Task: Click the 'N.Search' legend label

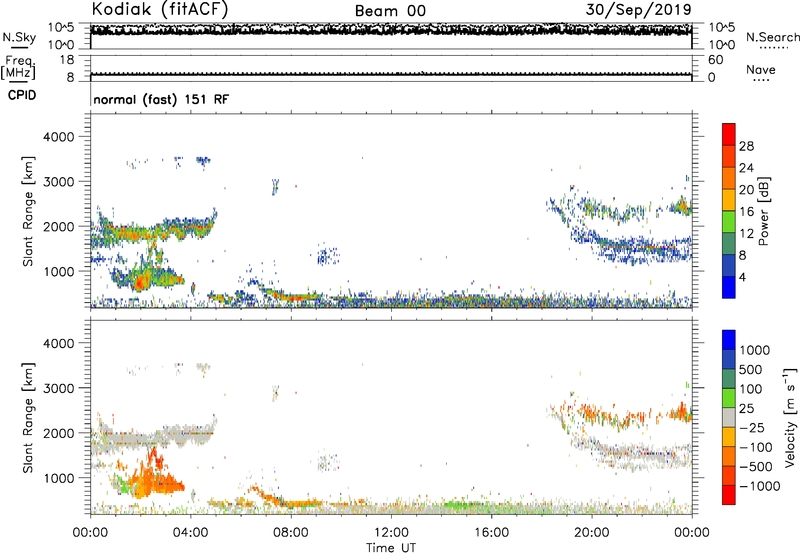Action: point(772,37)
